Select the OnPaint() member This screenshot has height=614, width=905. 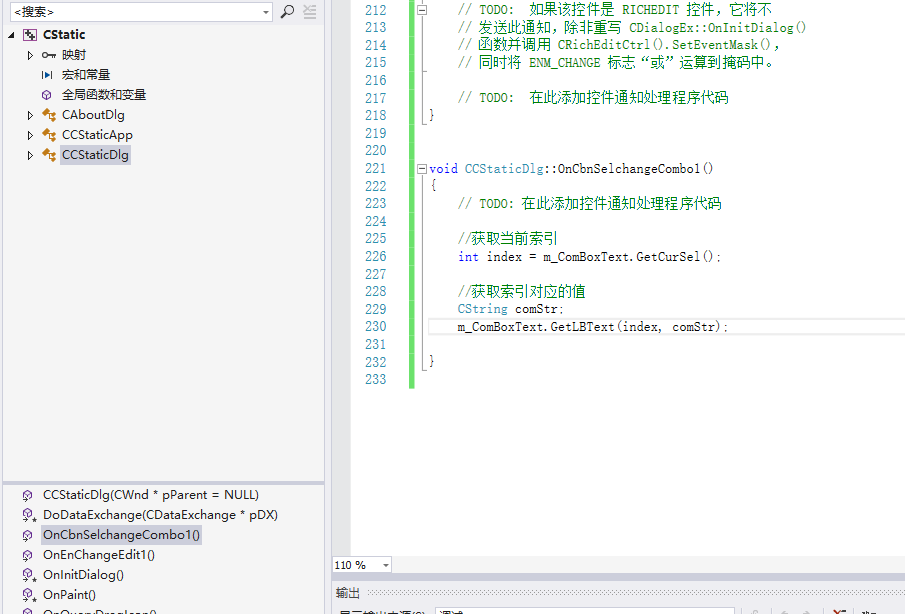pyautogui.click(x=69, y=595)
